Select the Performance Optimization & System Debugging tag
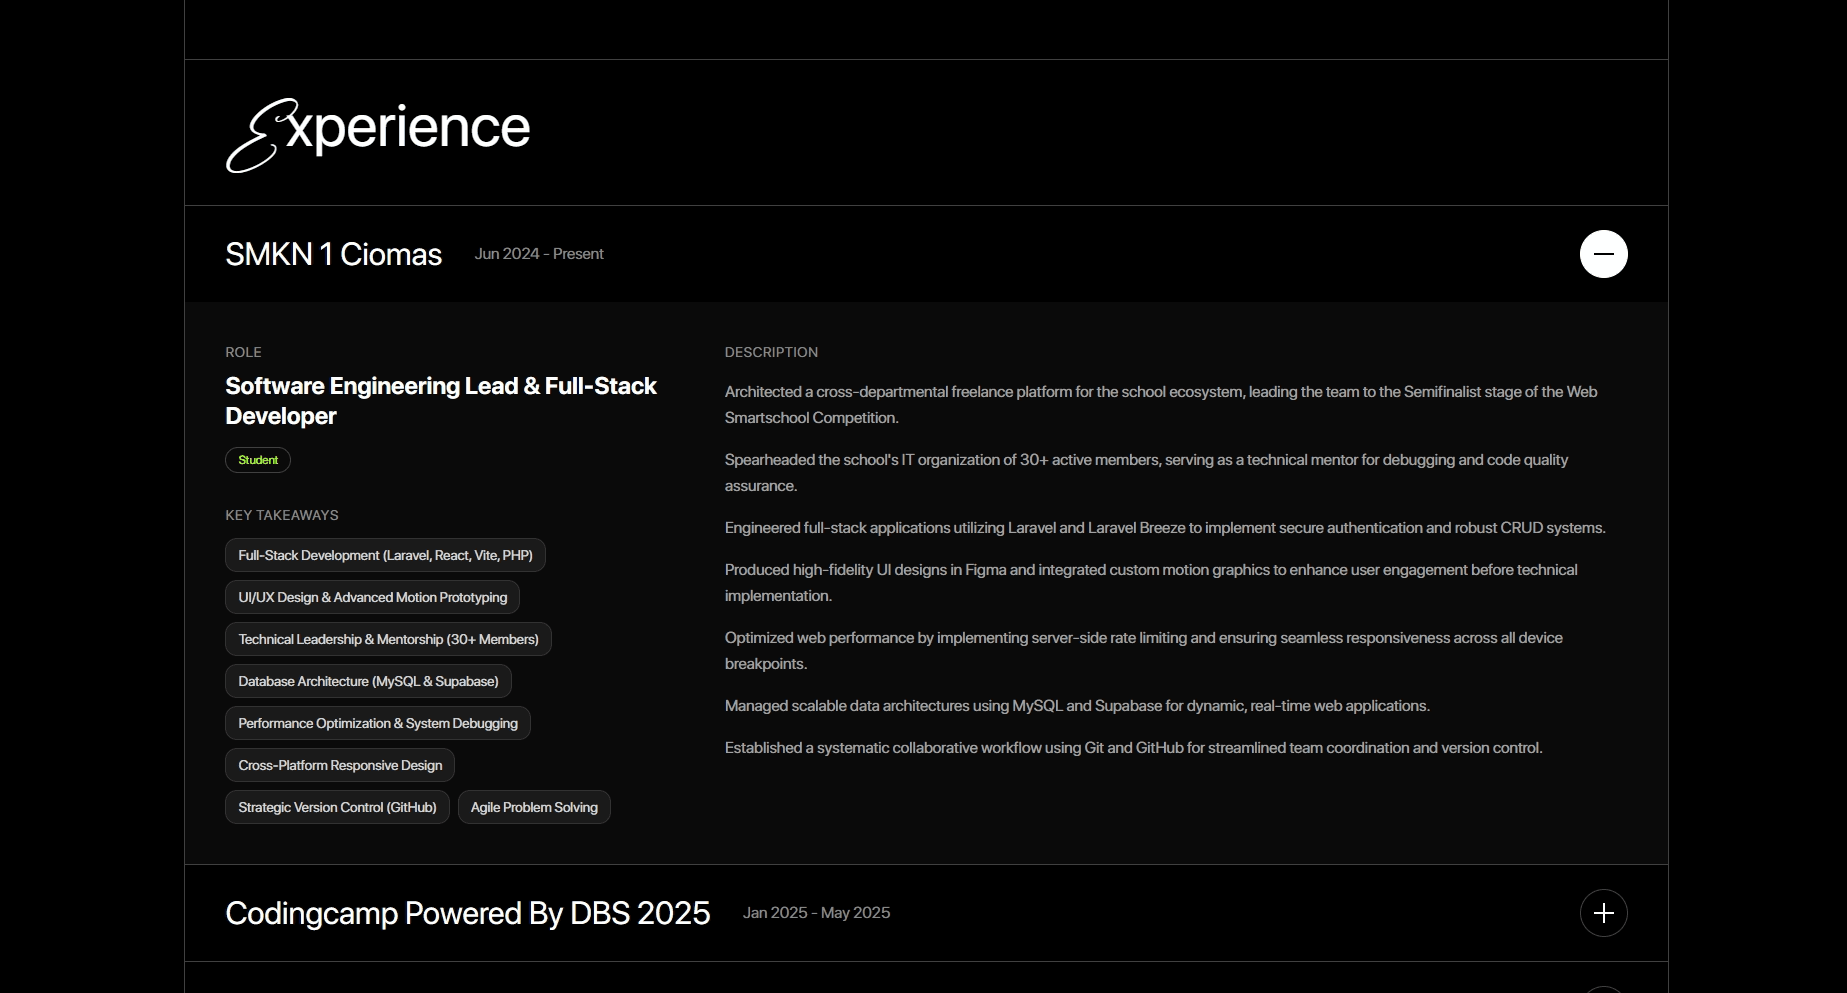1847x993 pixels. click(377, 723)
